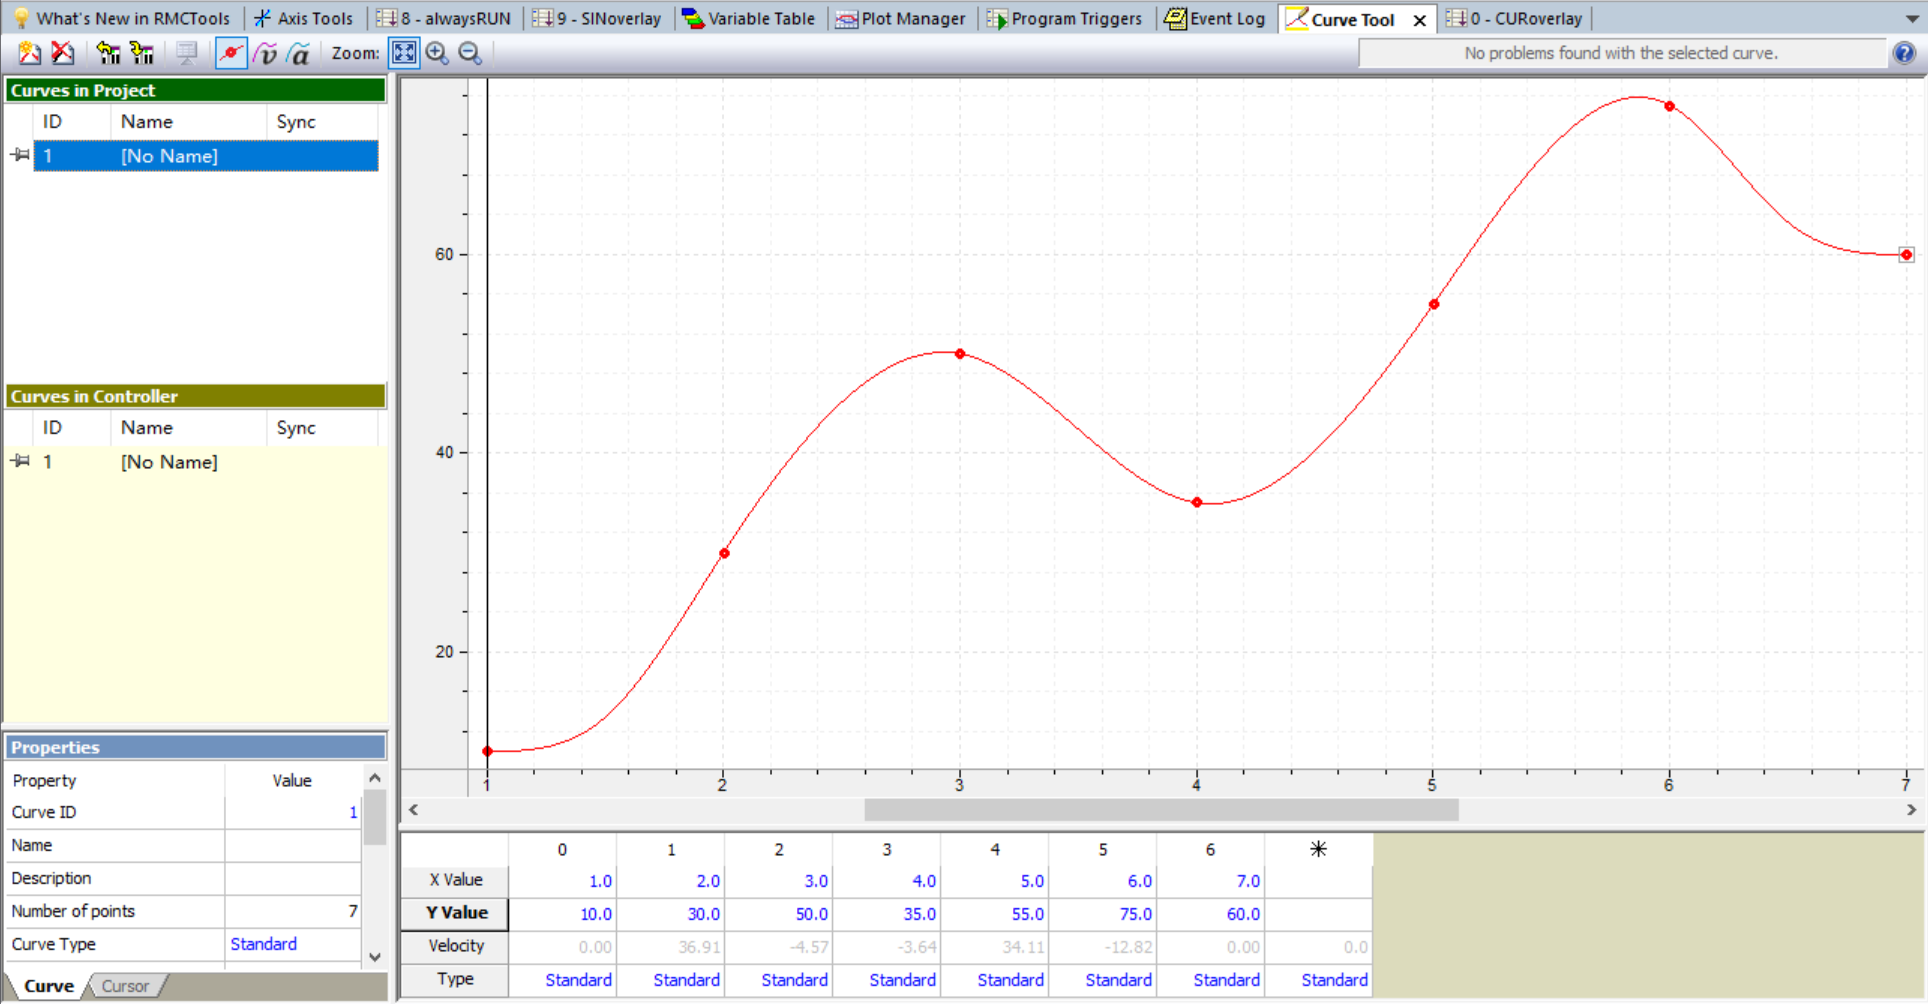Select the curve point at X 3
1928x1004 pixels.
point(960,354)
